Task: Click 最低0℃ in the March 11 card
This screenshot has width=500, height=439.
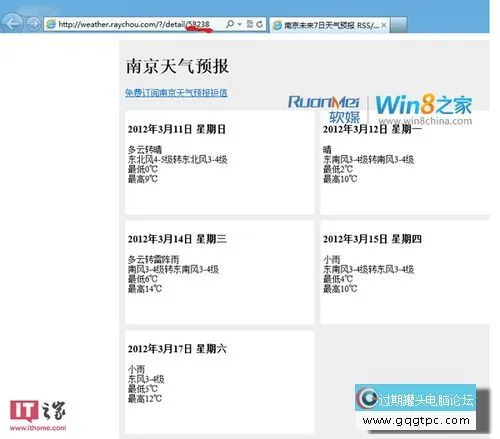Action: point(142,169)
